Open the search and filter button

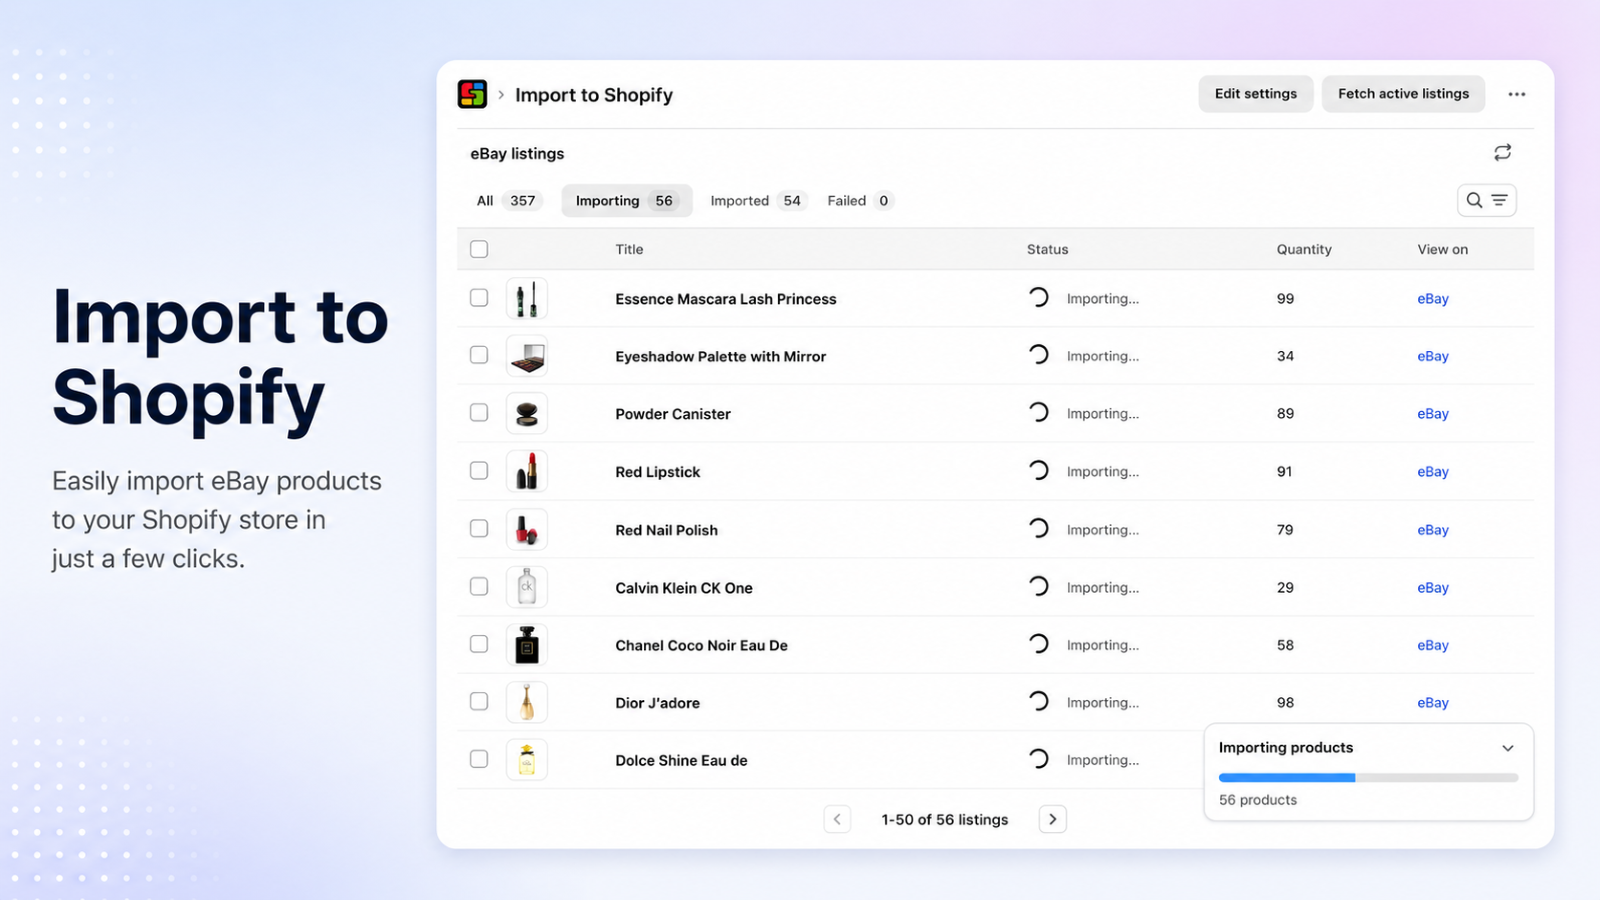pos(1487,200)
